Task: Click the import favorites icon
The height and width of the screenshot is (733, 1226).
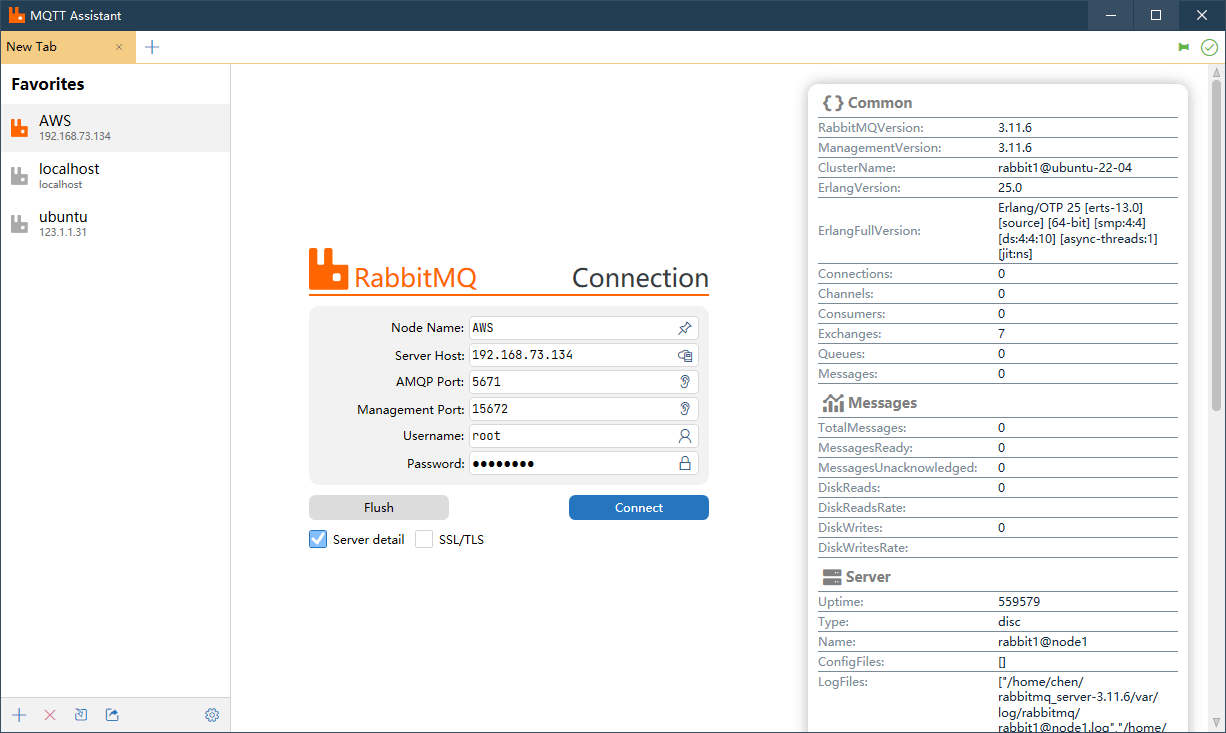Action: (x=81, y=715)
